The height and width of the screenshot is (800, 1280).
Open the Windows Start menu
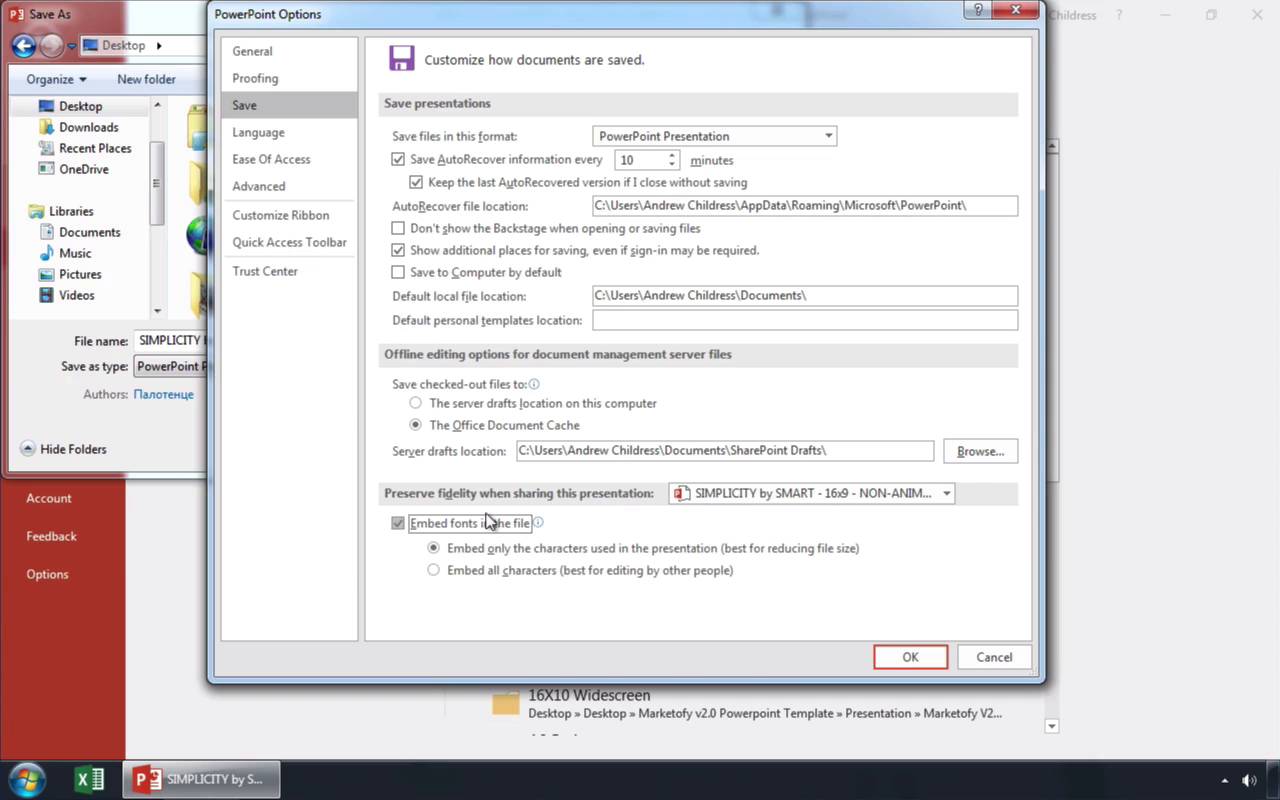coord(27,779)
